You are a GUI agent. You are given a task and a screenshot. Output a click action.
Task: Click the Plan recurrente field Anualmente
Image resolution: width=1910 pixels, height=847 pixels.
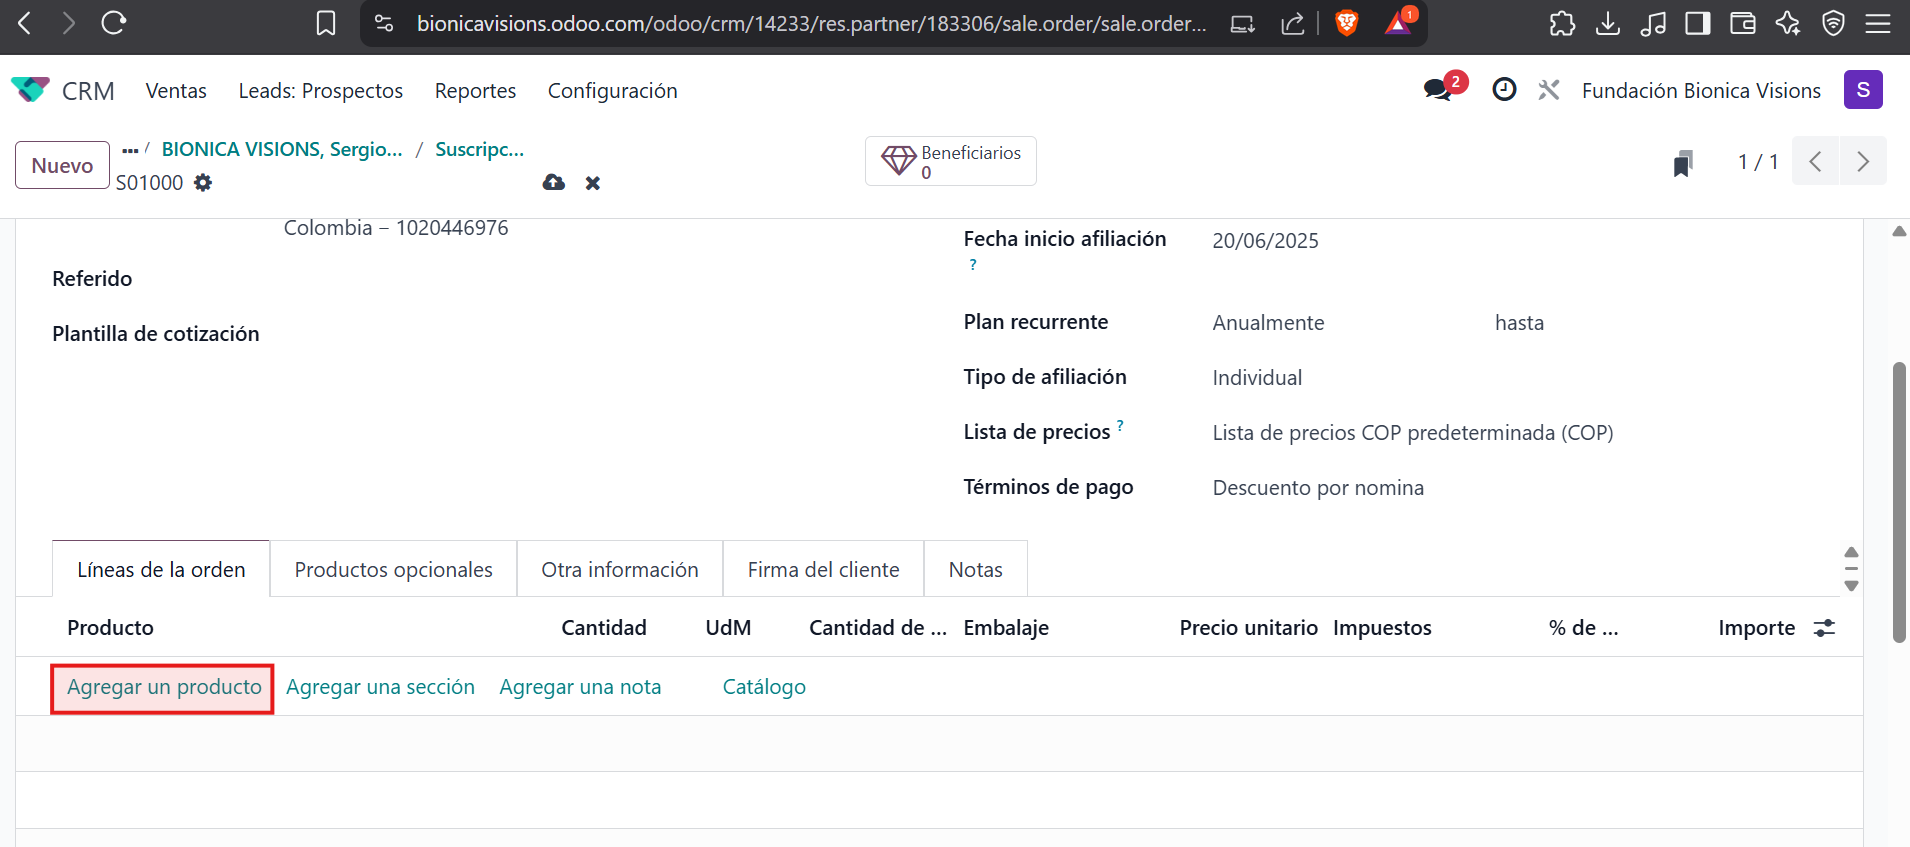pos(1268,323)
